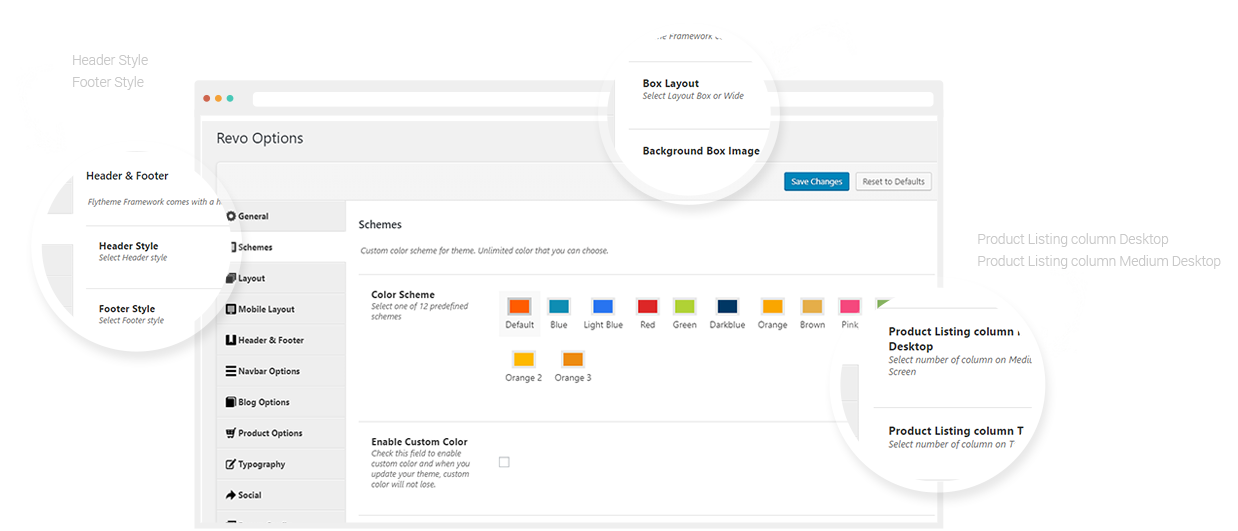Click the 'Enable Custom Color' label
Image resolution: width=1238 pixels, height=531 pixels.
point(419,442)
